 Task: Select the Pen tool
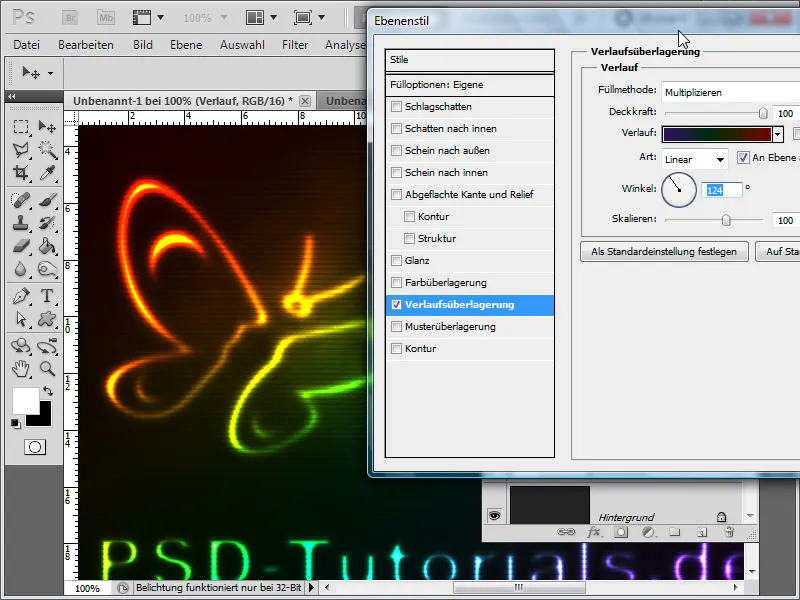click(21, 296)
